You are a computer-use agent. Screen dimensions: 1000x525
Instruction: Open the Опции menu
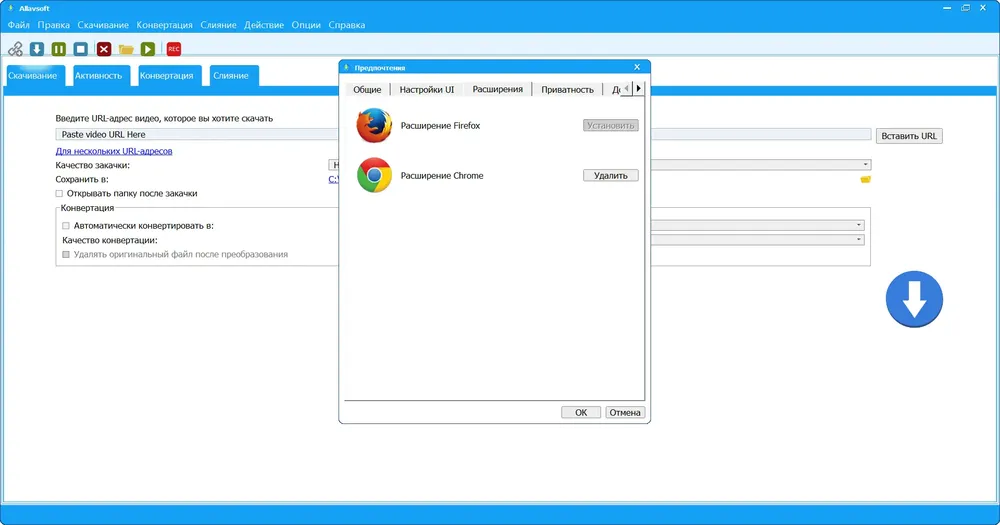click(x=306, y=25)
